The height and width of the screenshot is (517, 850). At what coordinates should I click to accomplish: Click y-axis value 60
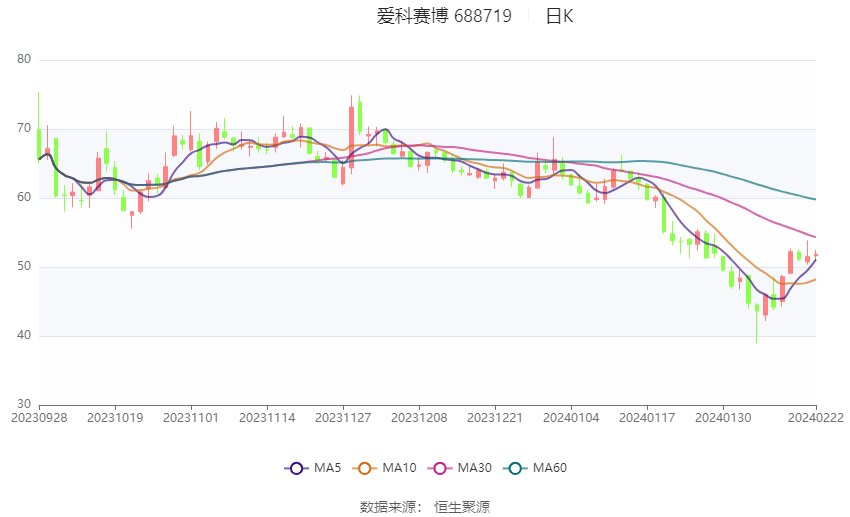[x=24, y=197]
